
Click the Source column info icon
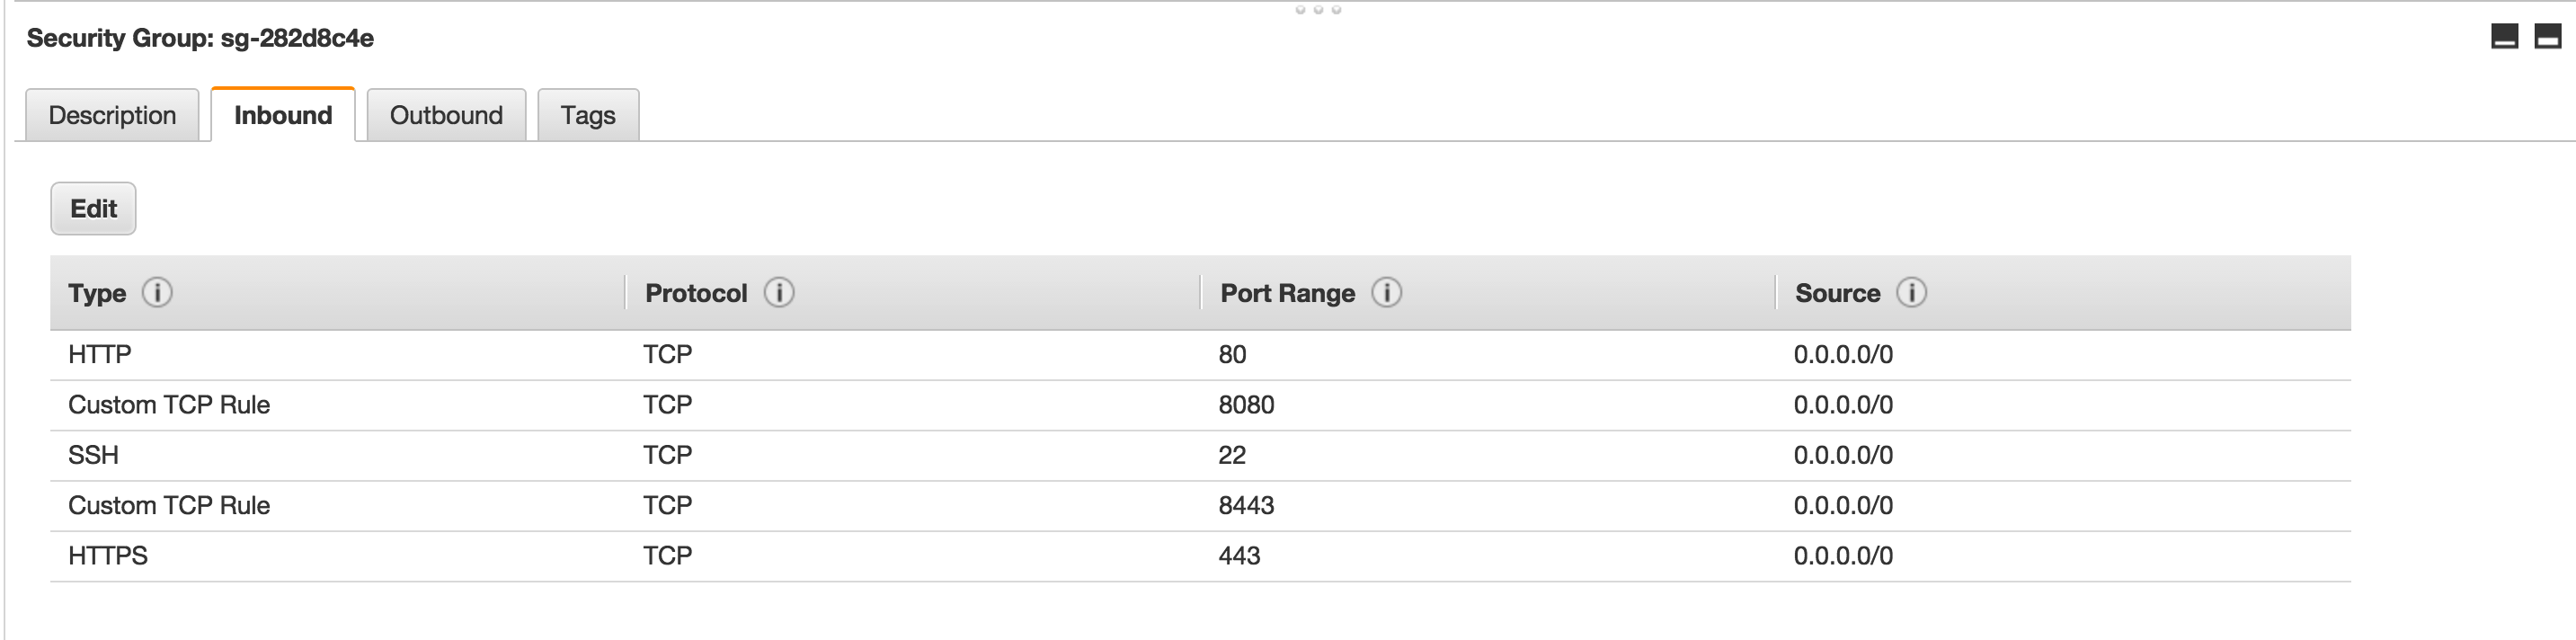(x=1911, y=293)
